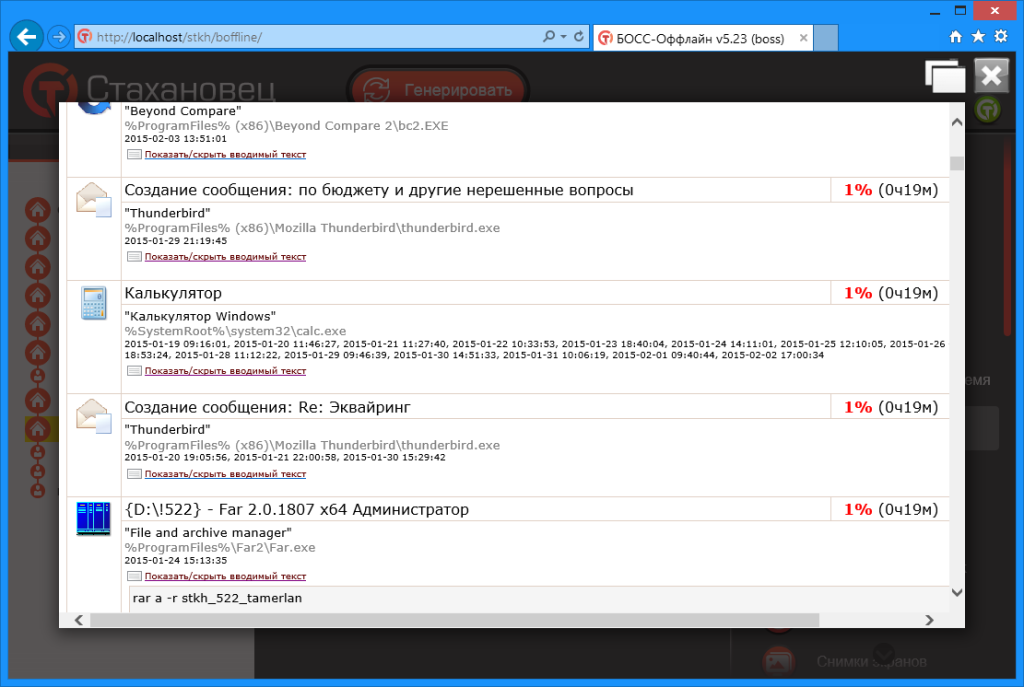Image resolution: width=1024 pixels, height=687 pixels.
Task: Click the Far manager blue panels icon
Action: click(93, 519)
